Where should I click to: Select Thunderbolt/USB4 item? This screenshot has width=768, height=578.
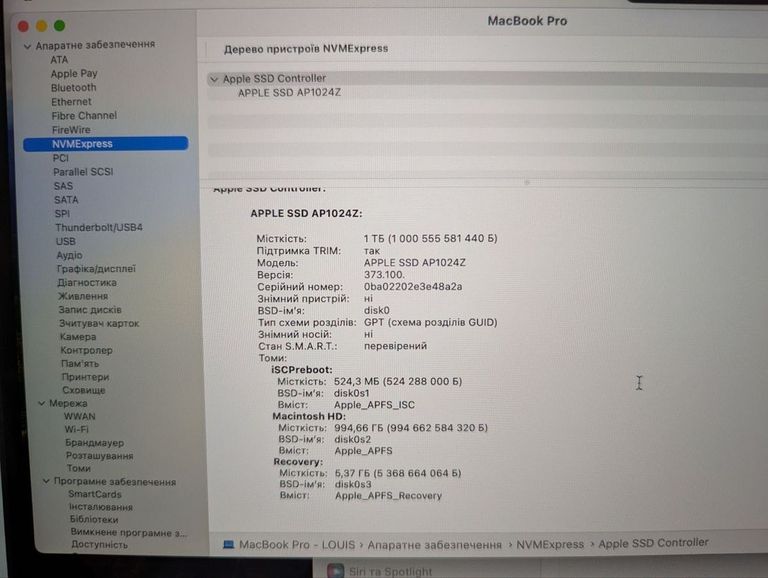tap(99, 228)
